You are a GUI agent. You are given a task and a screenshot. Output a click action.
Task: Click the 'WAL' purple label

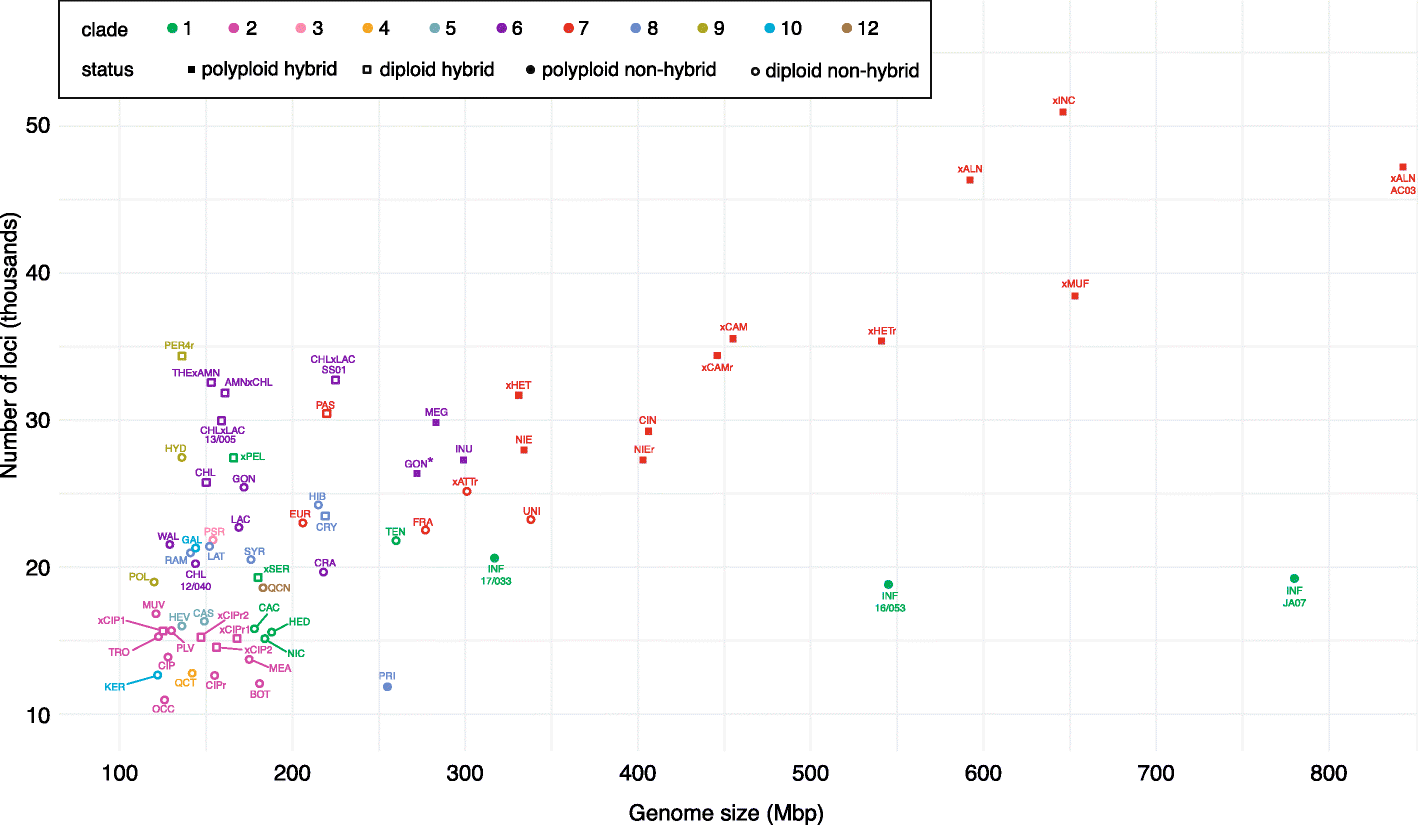point(168,537)
